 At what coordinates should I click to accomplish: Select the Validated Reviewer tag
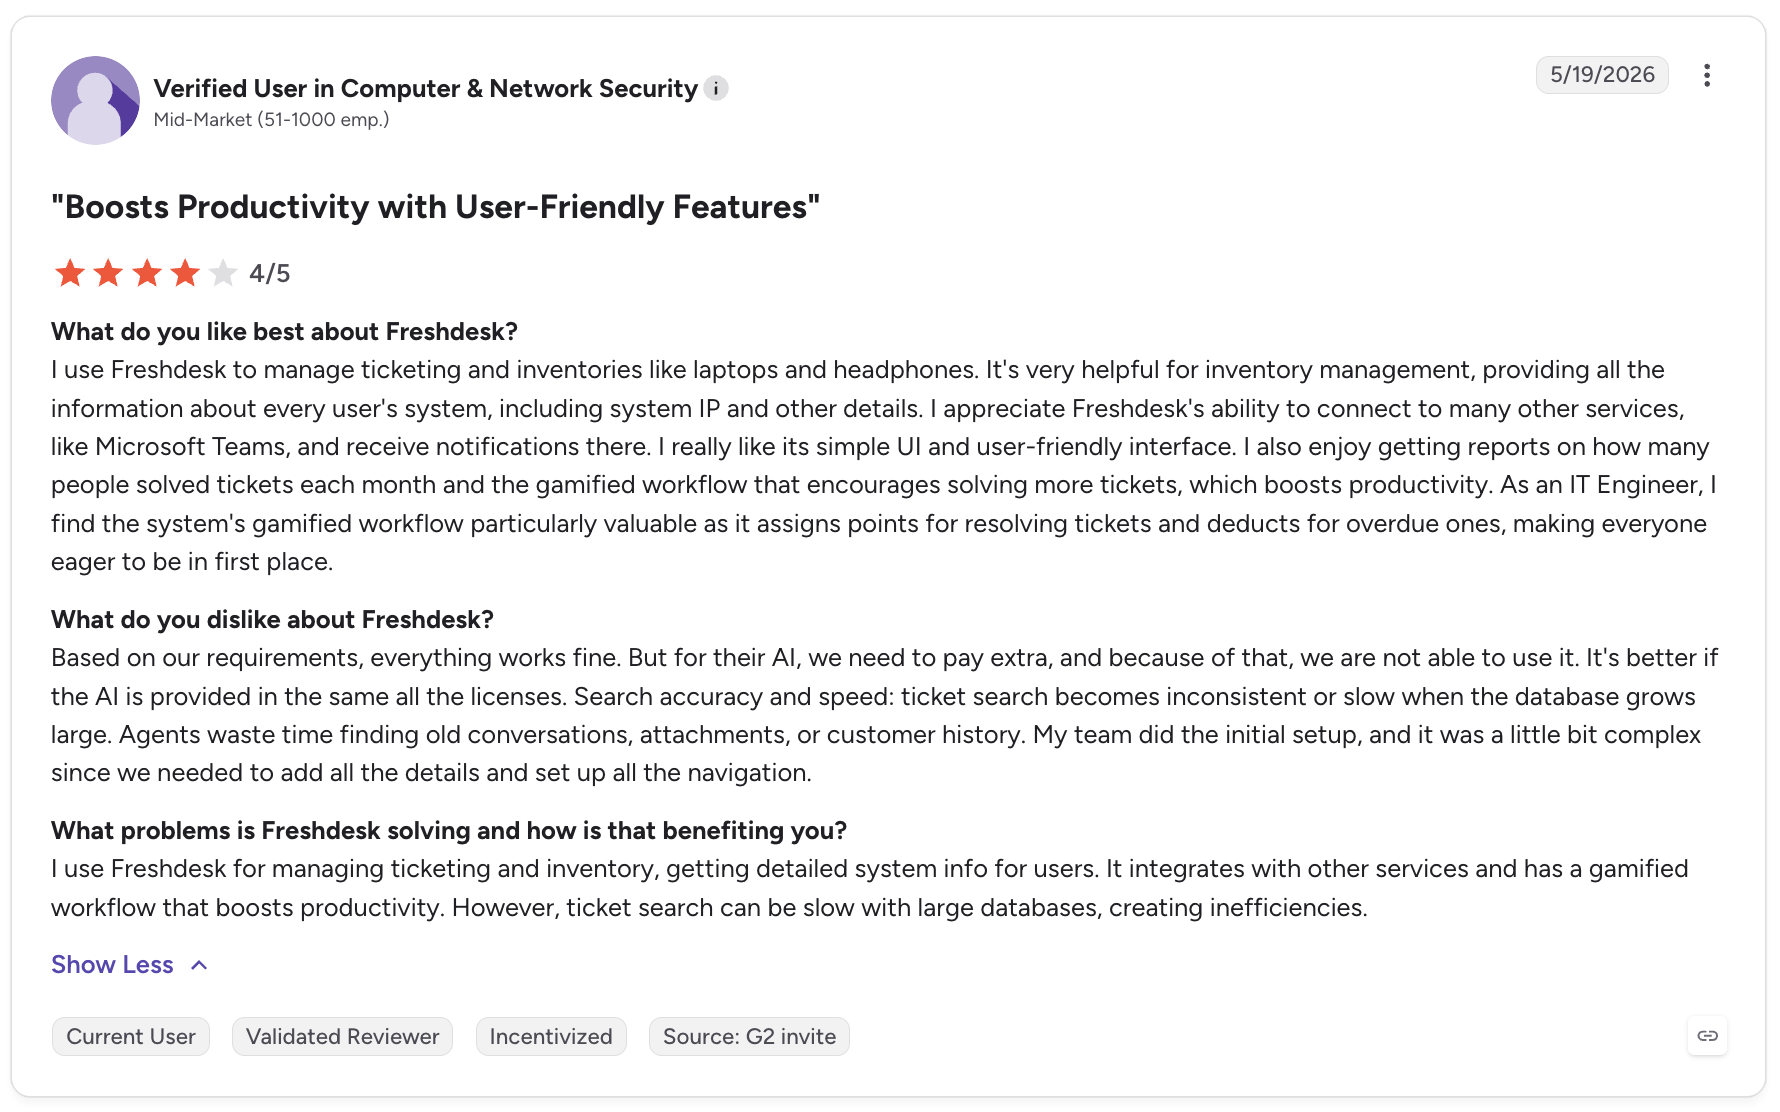pyautogui.click(x=342, y=1036)
